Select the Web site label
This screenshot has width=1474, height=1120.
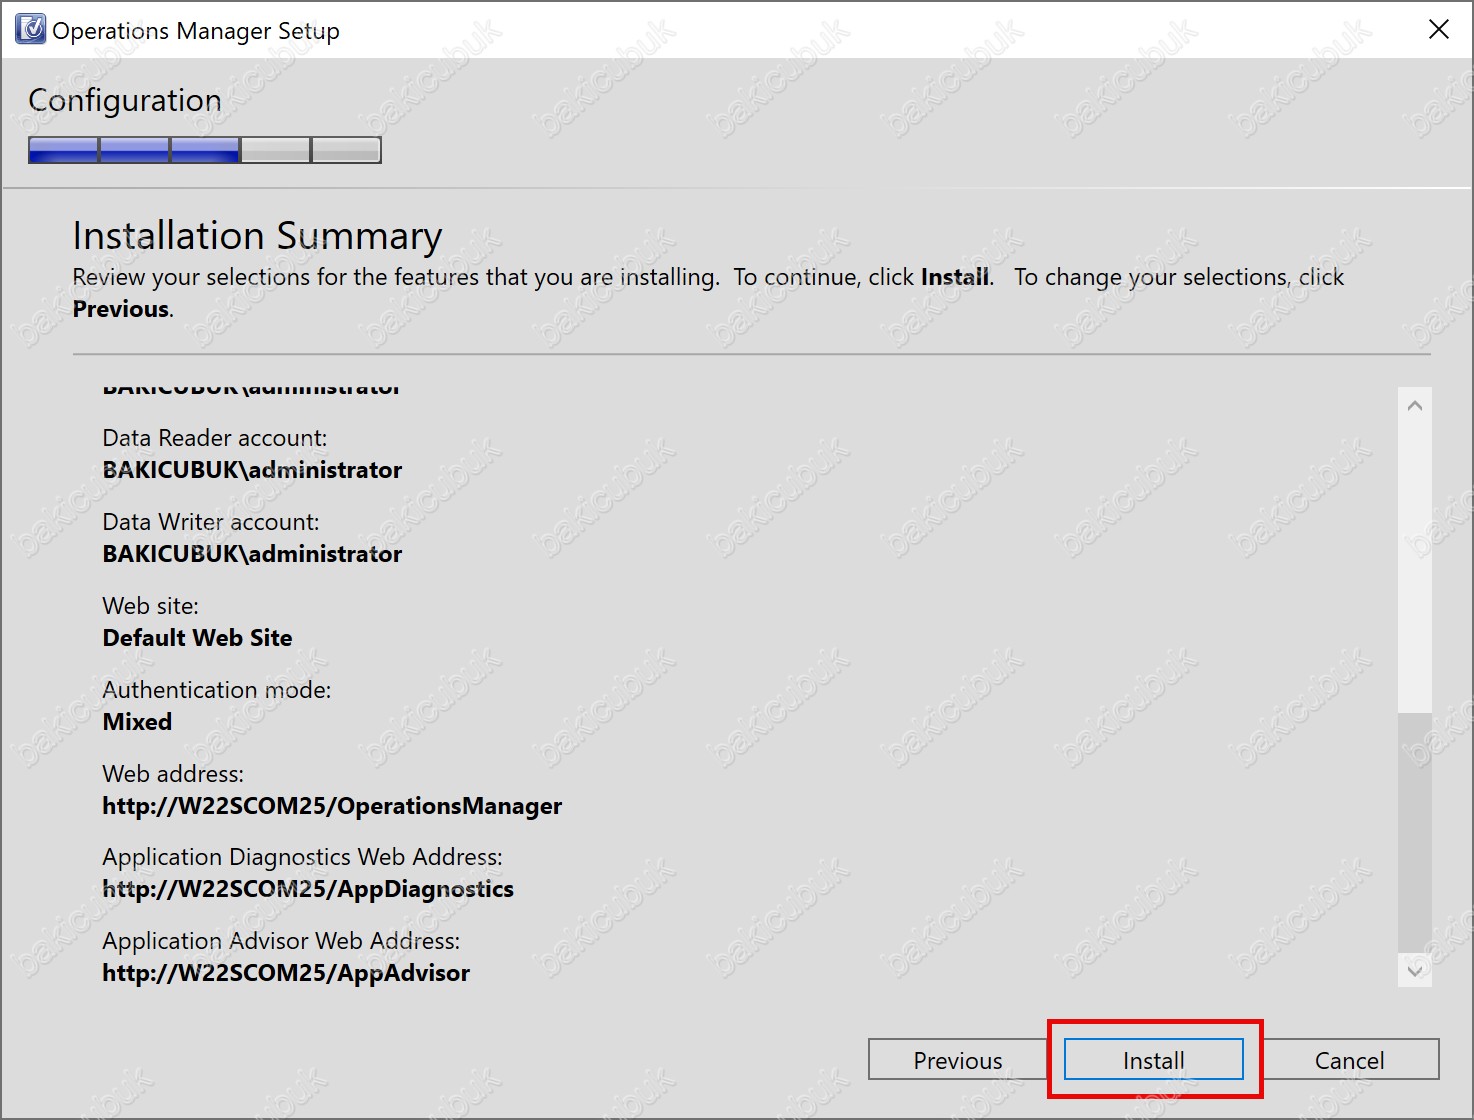point(151,606)
